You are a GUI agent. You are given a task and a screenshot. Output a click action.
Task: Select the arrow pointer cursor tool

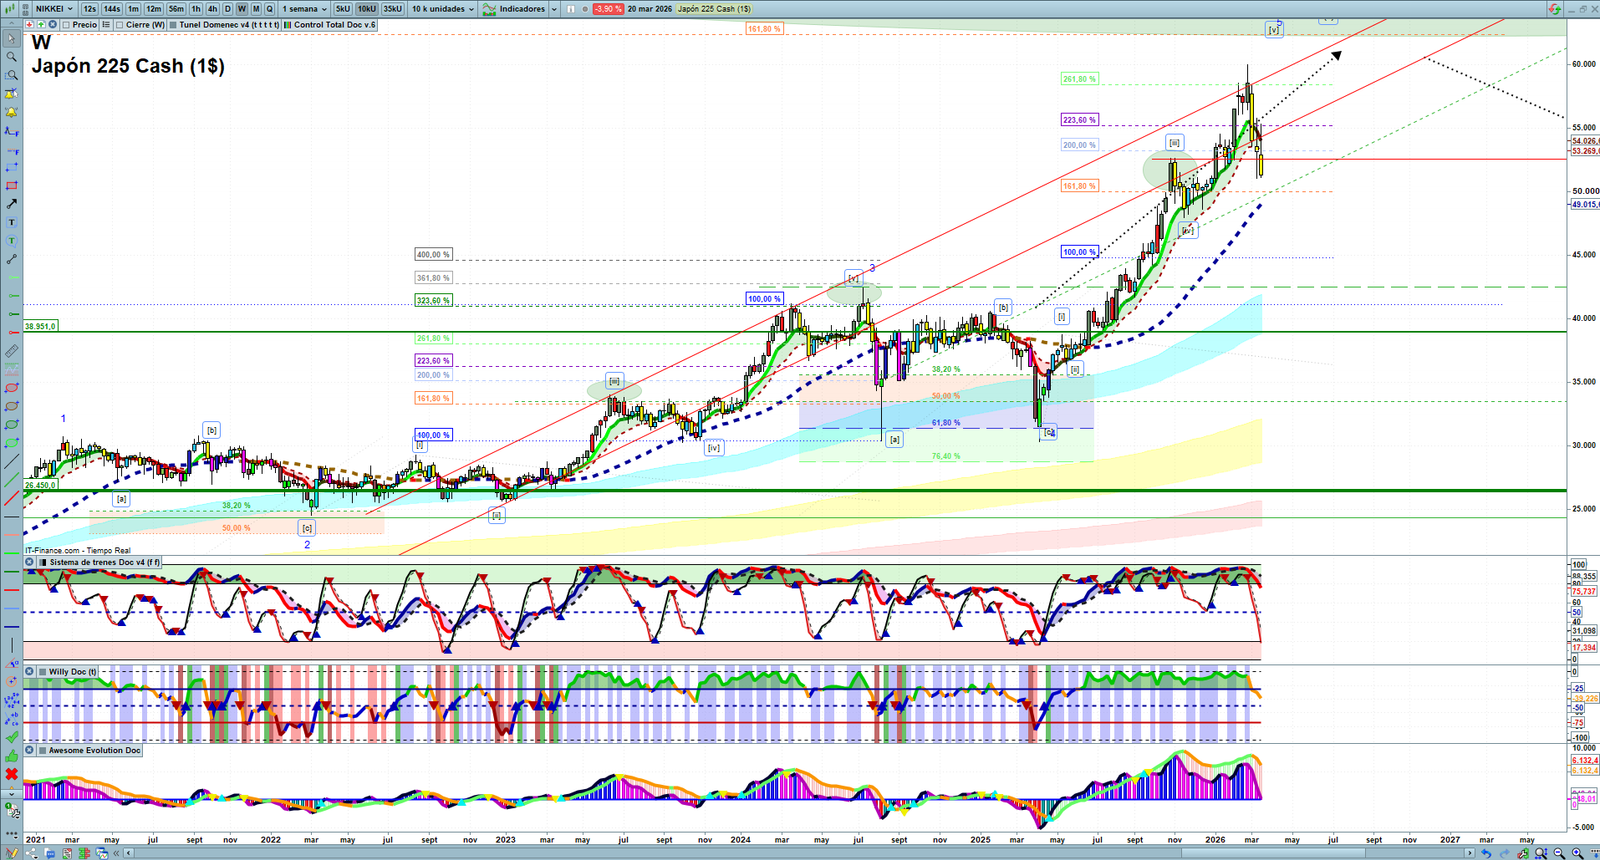[x=11, y=39]
